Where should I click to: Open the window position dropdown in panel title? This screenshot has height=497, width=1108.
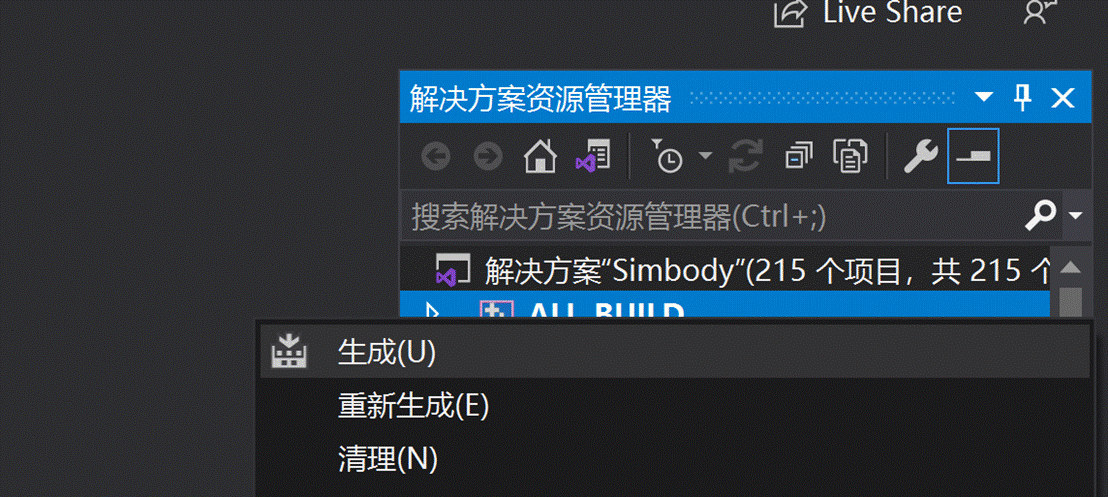[984, 98]
